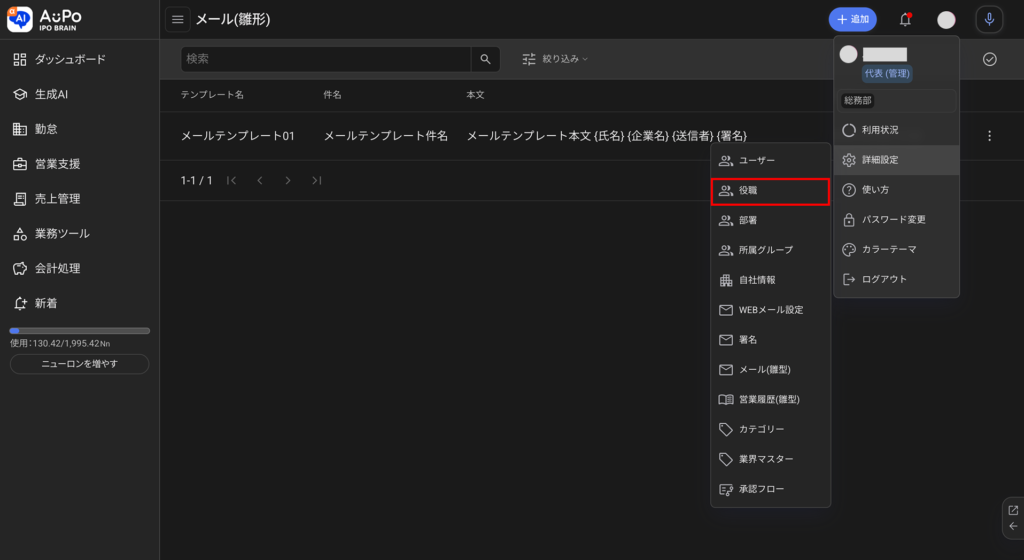The width and height of the screenshot is (1024, 560).
Task: Click the user avatar icon in header
Action: point(946,20)
